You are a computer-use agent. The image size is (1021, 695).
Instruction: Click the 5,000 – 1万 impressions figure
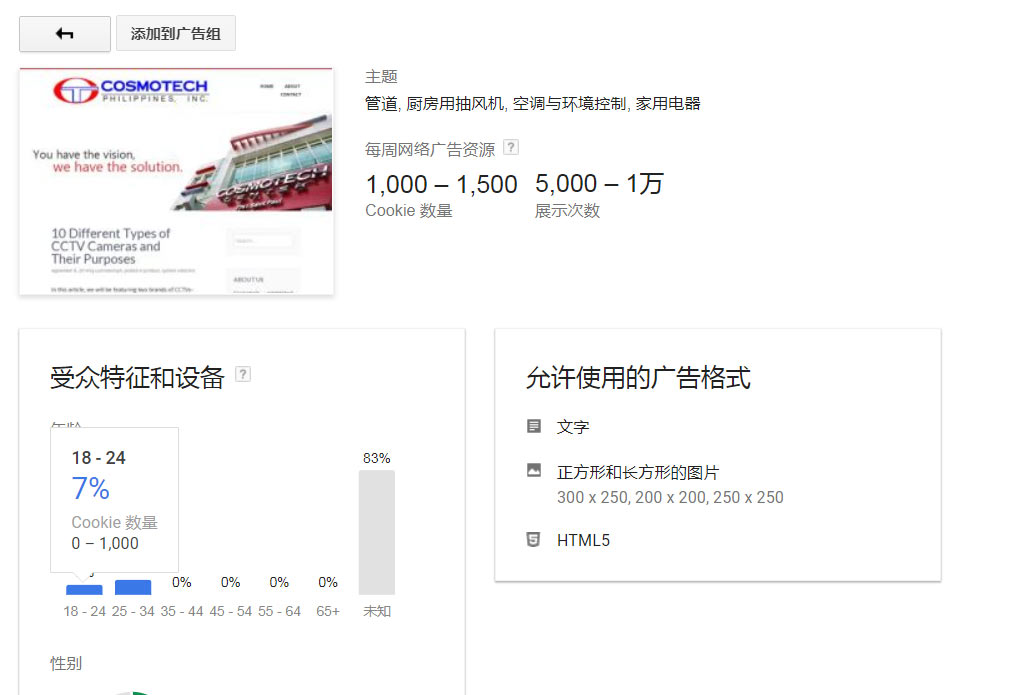(x=599, y=185)
